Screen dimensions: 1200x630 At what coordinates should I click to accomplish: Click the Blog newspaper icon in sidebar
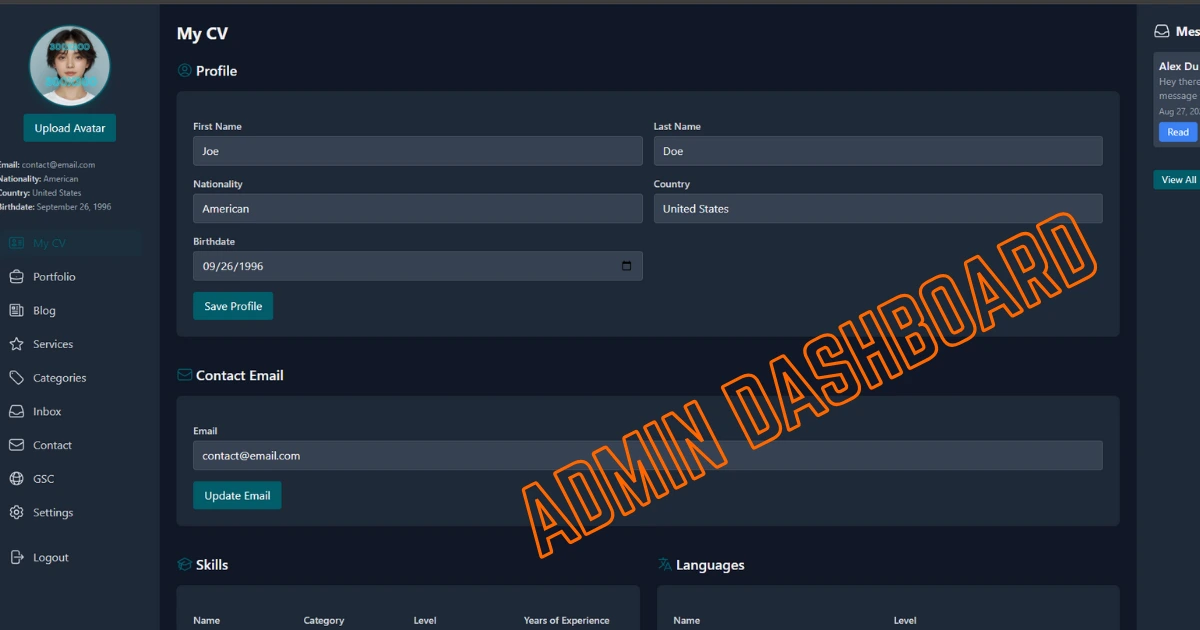point(16,311)
